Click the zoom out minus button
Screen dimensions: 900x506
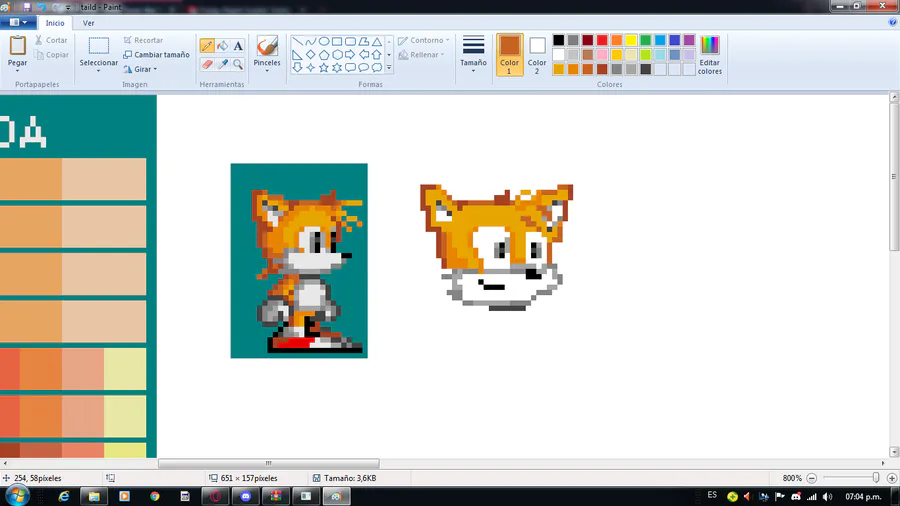pyautogui.click(x=812, y=478)
